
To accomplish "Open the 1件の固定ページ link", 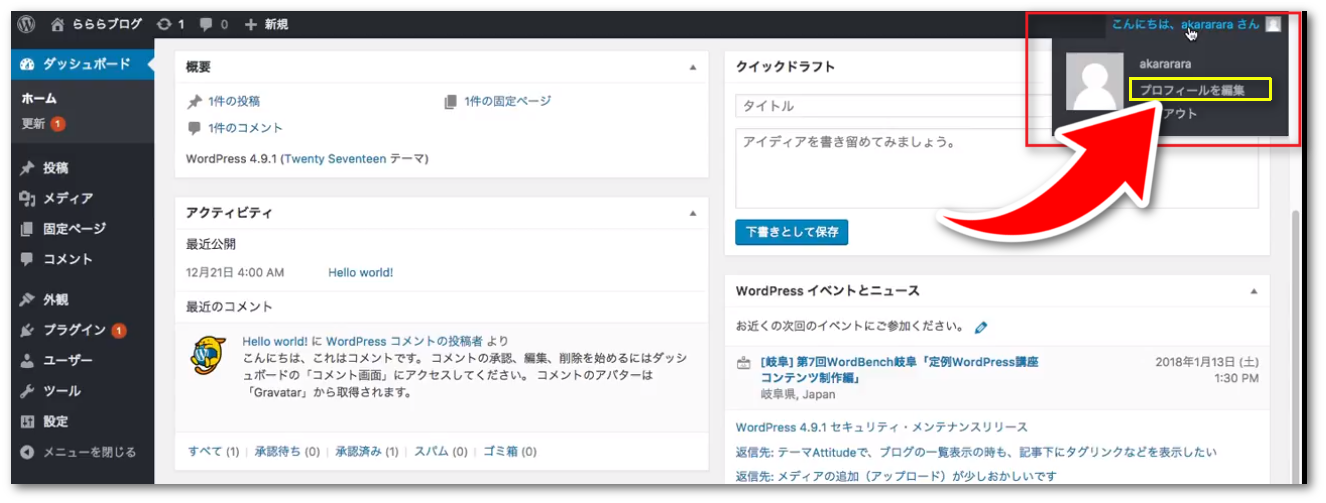I will click(x=507, y=101).
